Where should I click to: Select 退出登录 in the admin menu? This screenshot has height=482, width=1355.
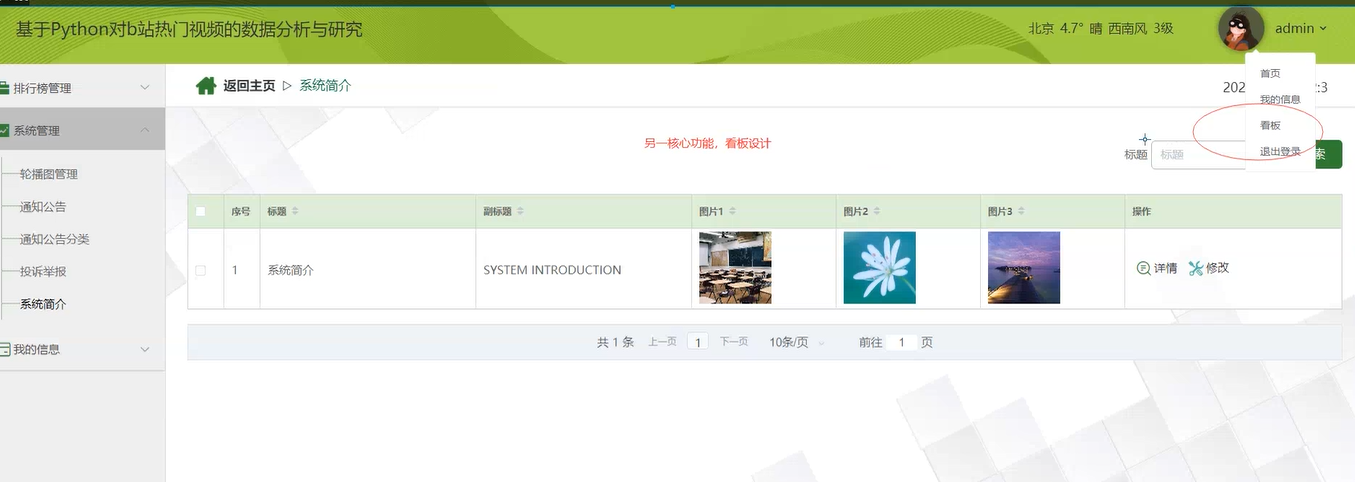(x=1280, y=151)
